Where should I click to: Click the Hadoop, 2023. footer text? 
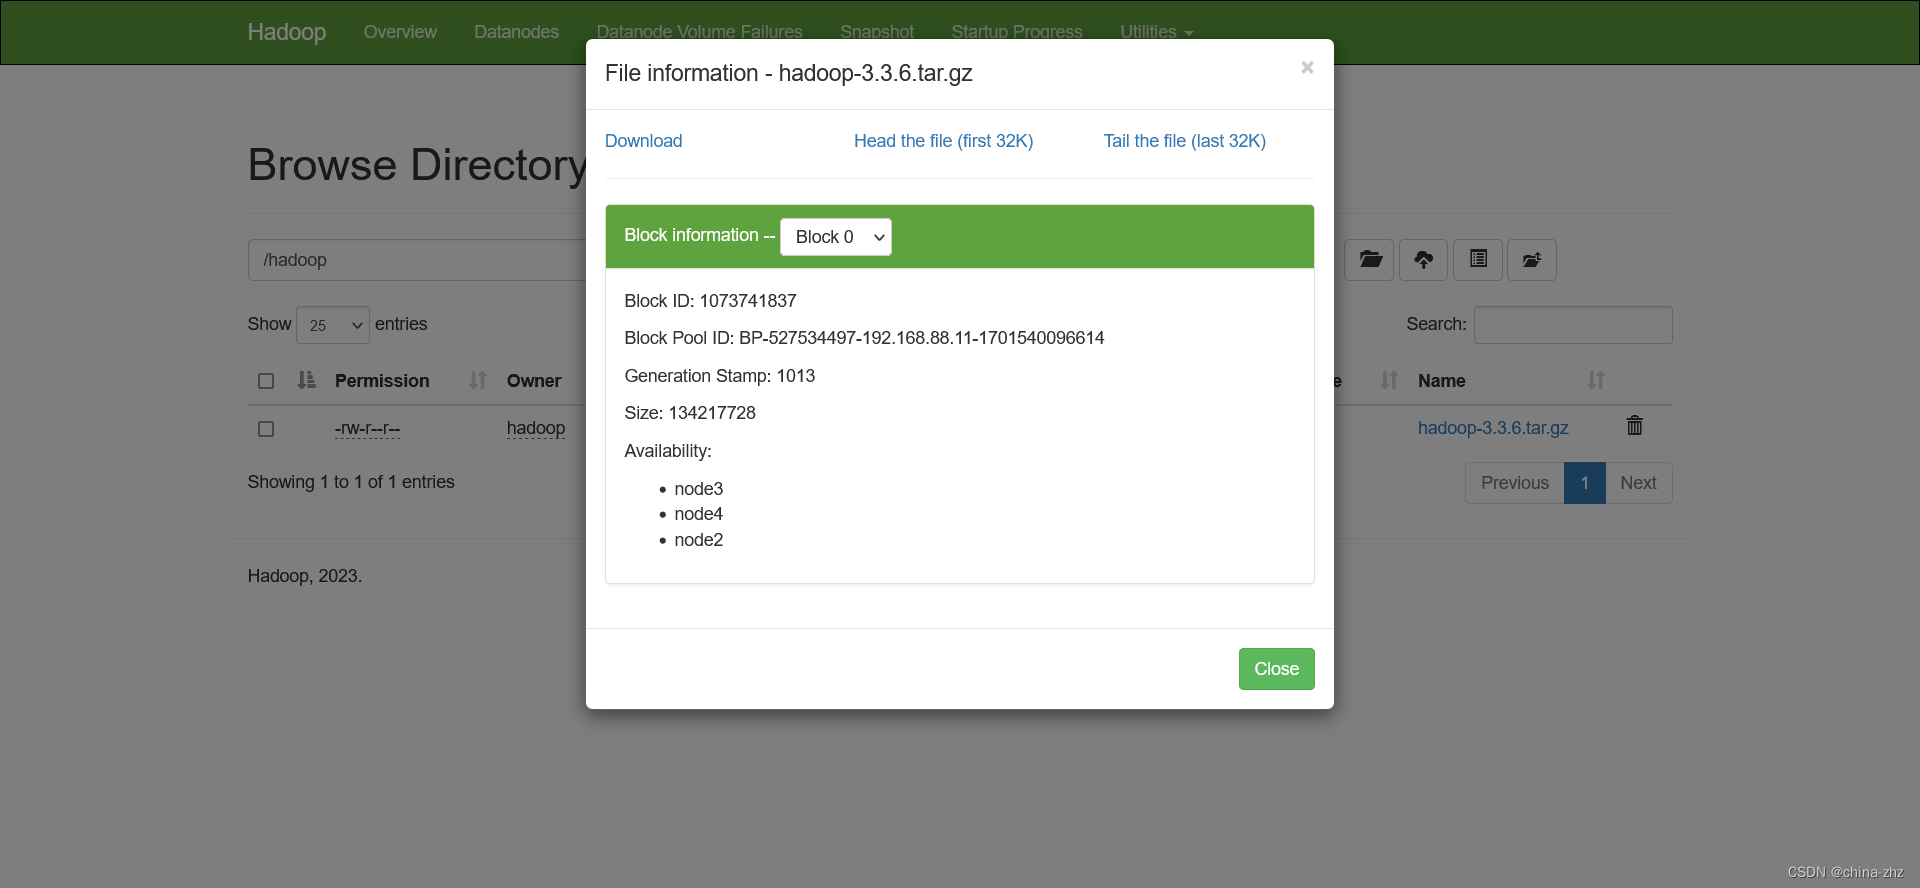[x=305, y=576]
